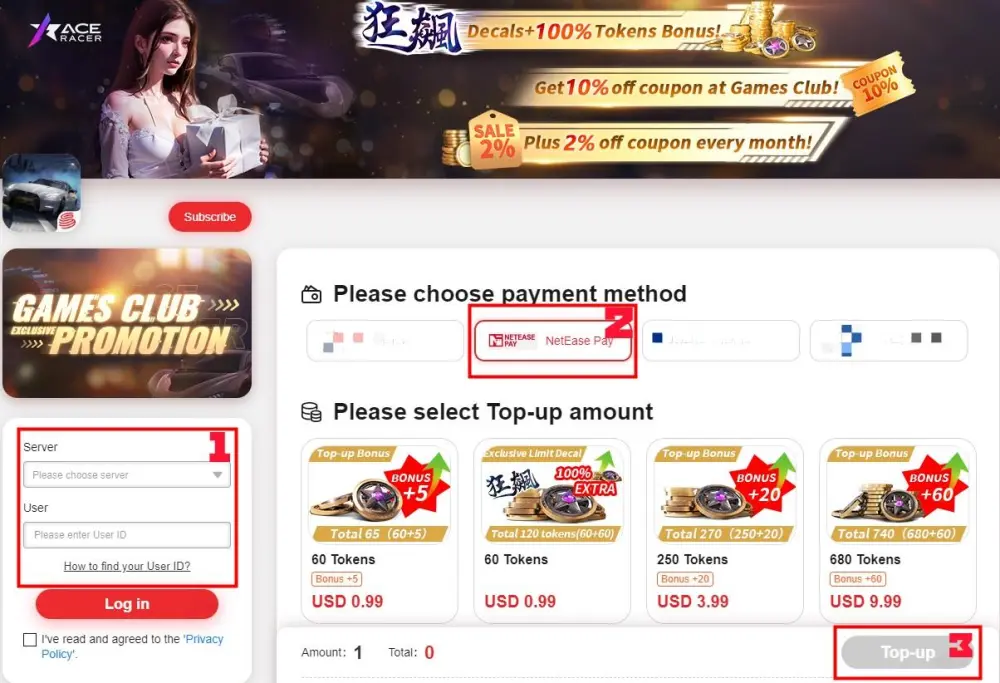This screenshot has width=1000, height=683.
Task: Click the Subscribe button
Action: click(210, 217)
